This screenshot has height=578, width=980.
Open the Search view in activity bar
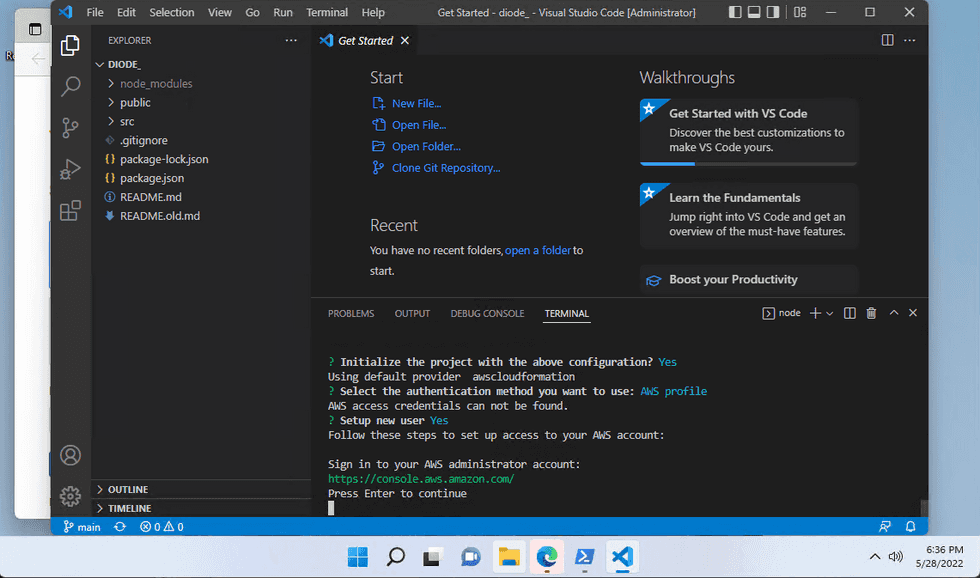pyautogui.click(x=70, y=86)
